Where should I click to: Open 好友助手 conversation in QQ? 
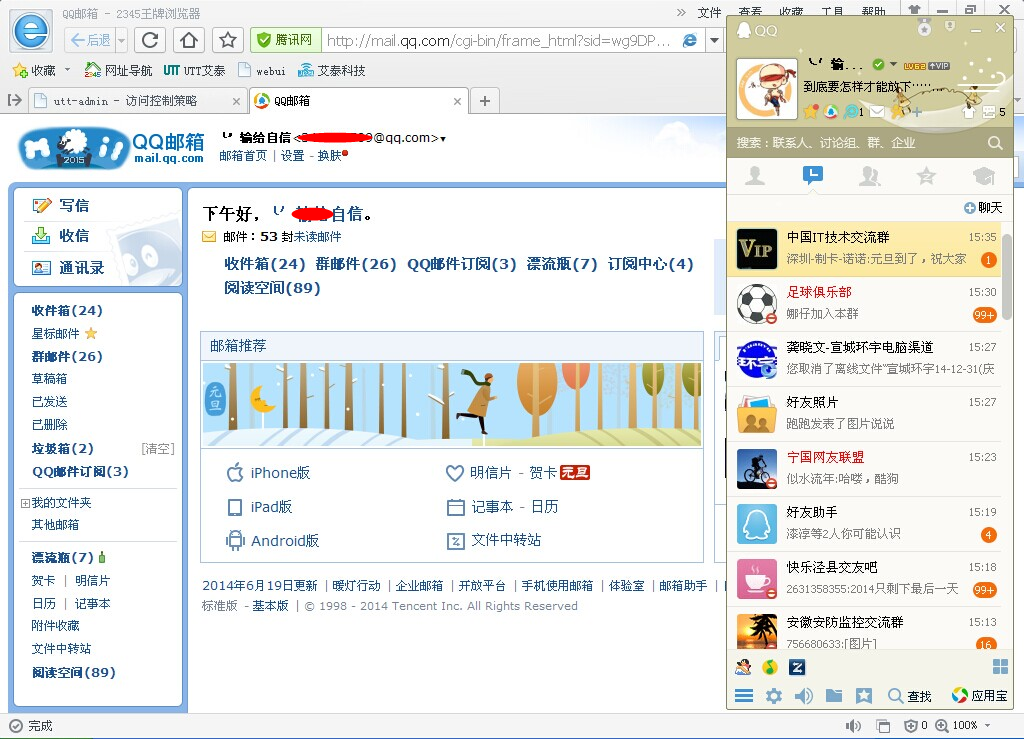(x=864, y=524)
